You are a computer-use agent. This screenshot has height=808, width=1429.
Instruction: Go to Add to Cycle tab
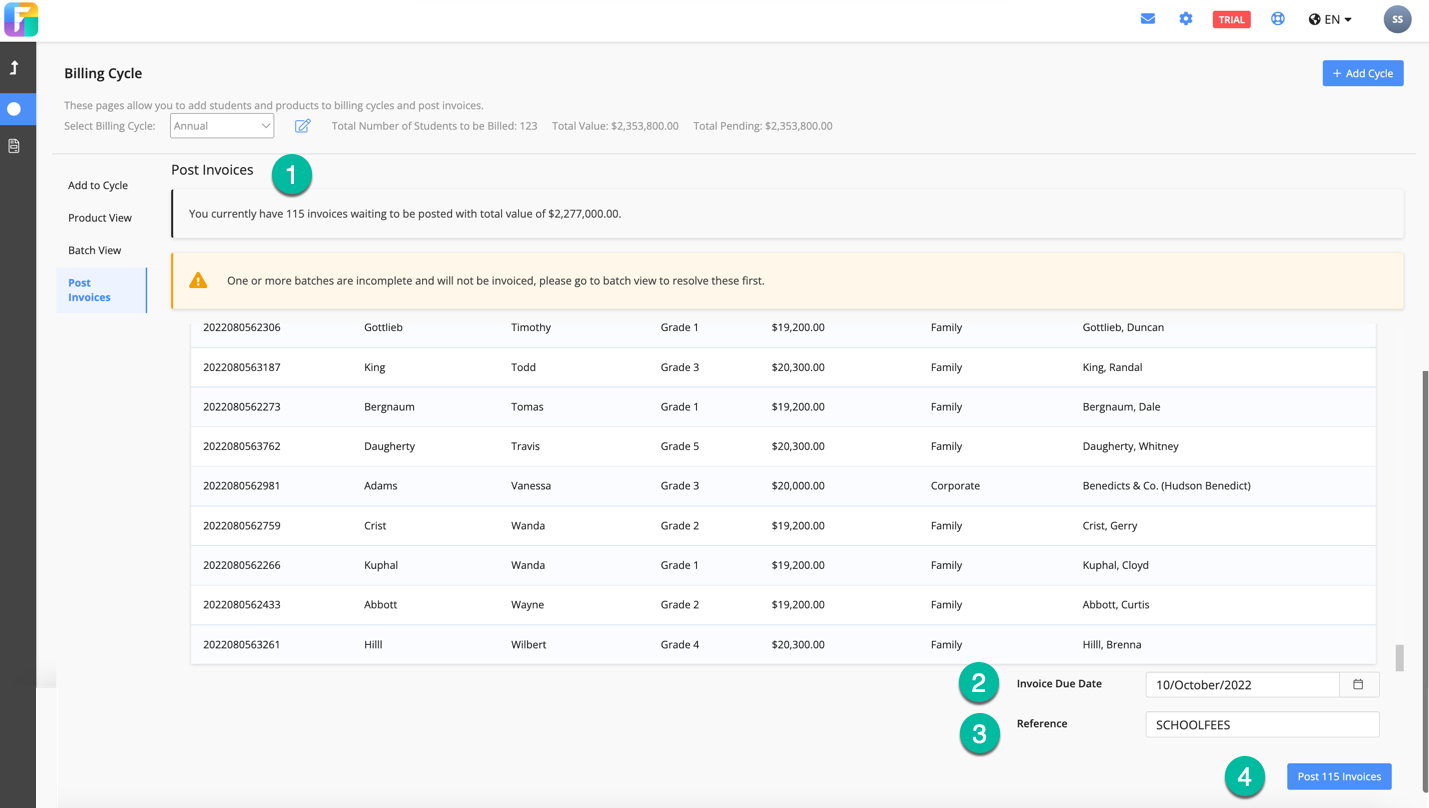pyautogui.click(x=98, y=185)
